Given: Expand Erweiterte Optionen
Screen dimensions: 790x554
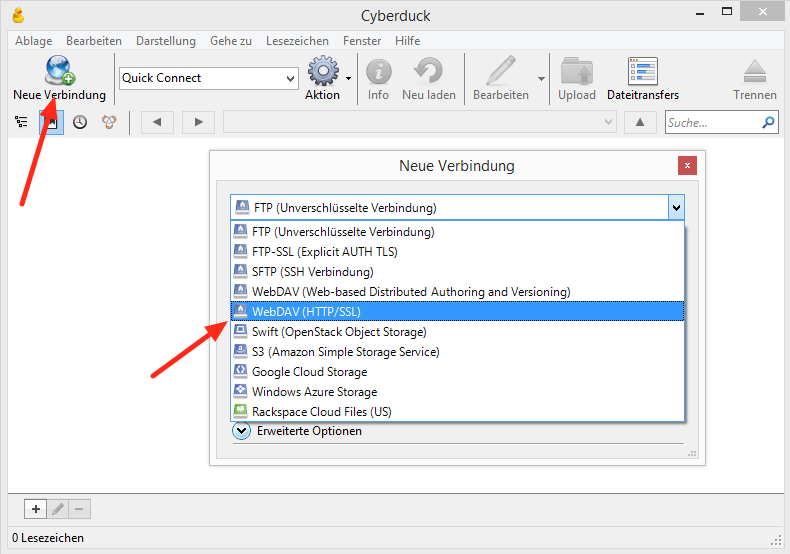Looking at the screenshot, I should click(x=241, y=431).
